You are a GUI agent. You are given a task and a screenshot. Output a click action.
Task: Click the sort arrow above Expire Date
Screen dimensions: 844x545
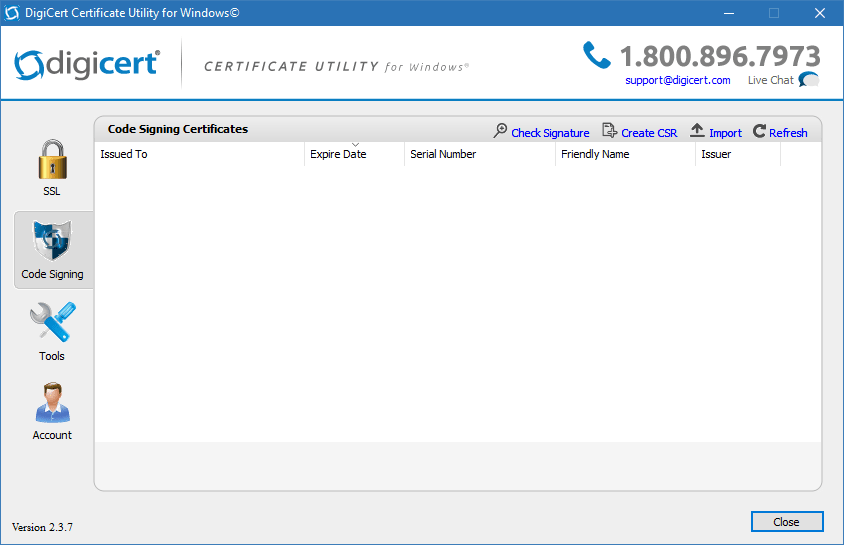[x=355, y=145]
